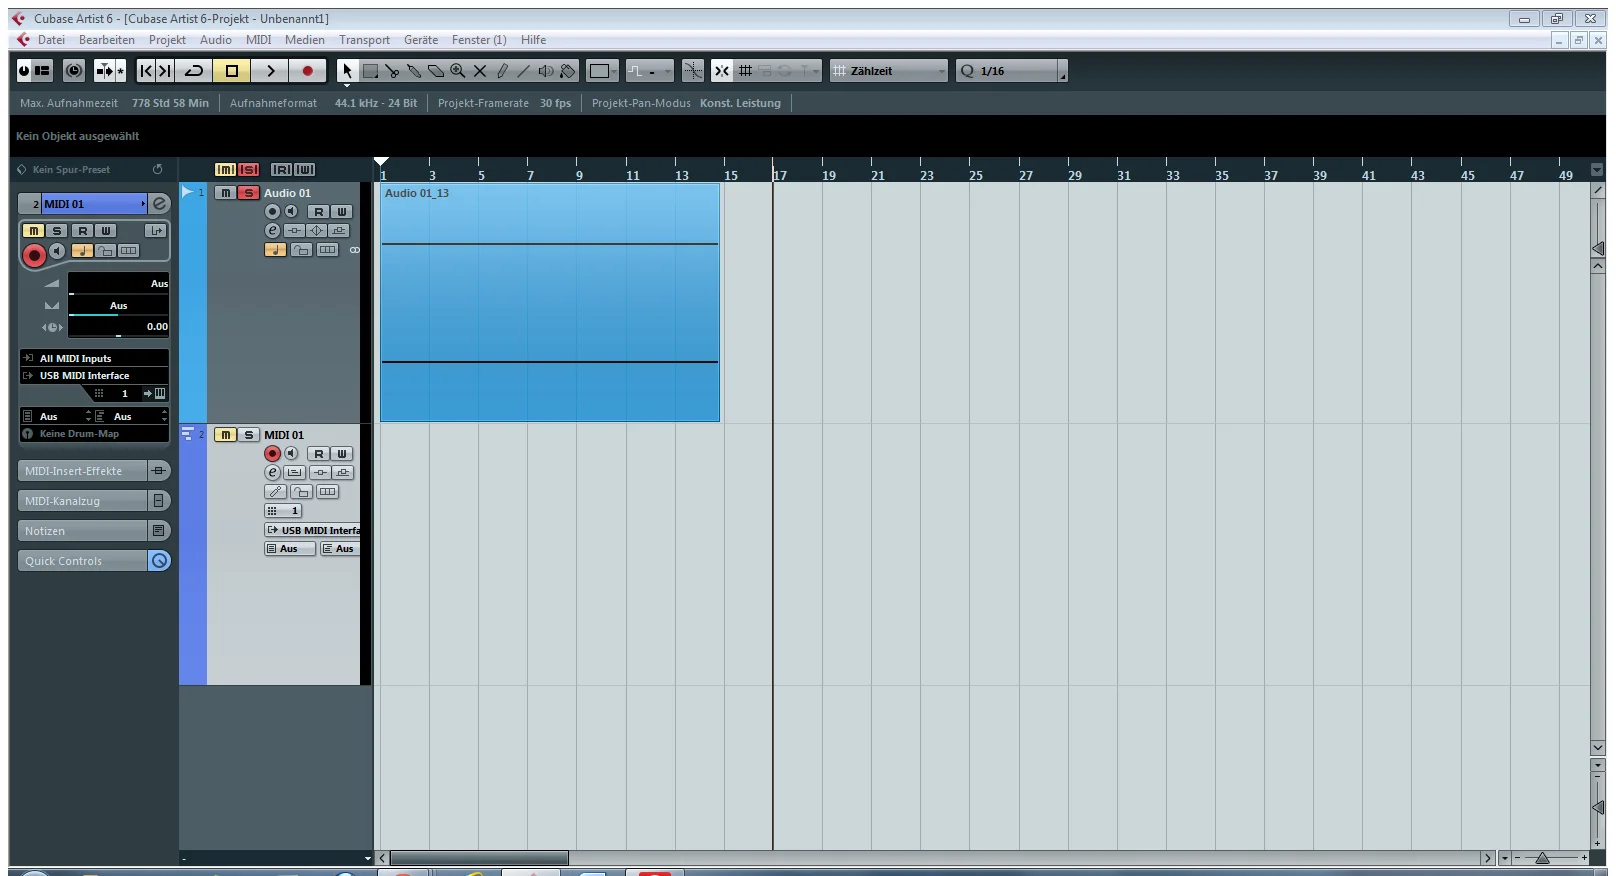Open the MIDI menu
Screen dimensions: 1616x876
pyautogui.click(x=258, y=40)
